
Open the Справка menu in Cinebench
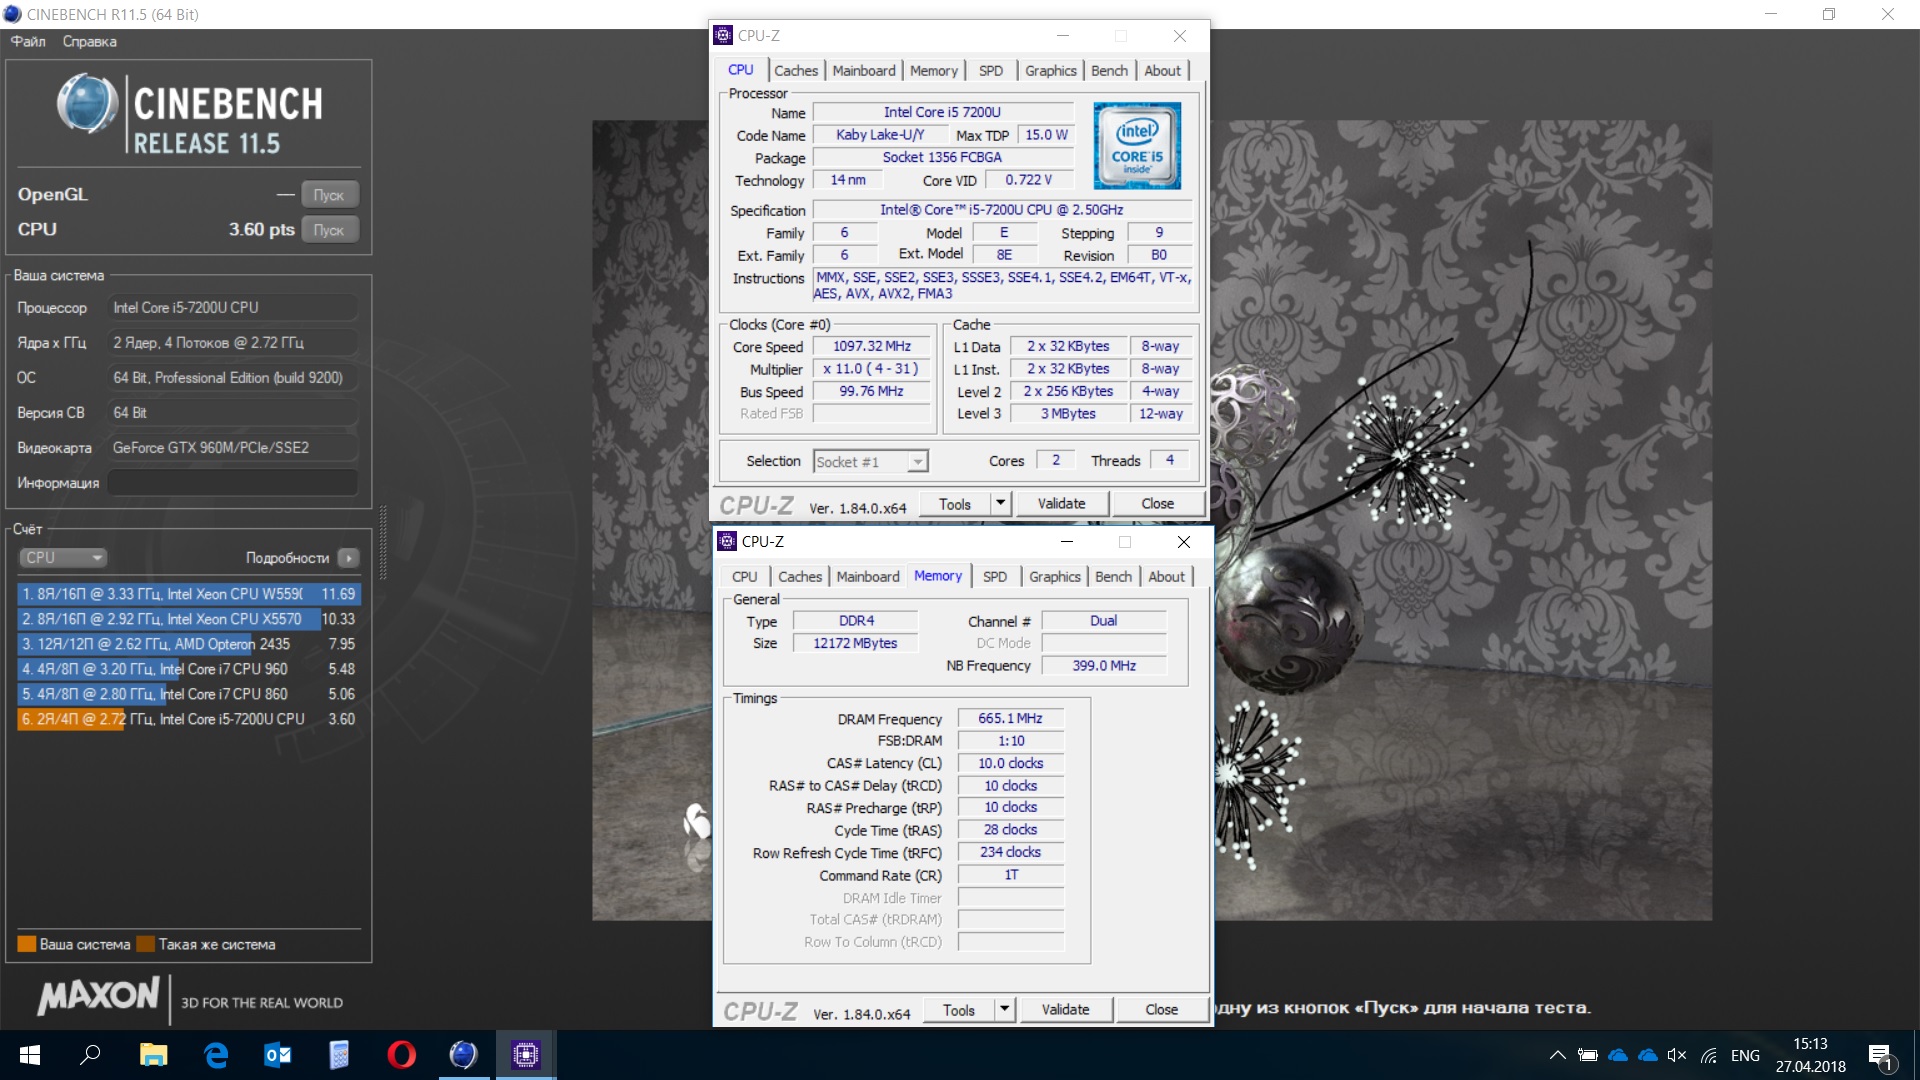[x=89, y=41]
